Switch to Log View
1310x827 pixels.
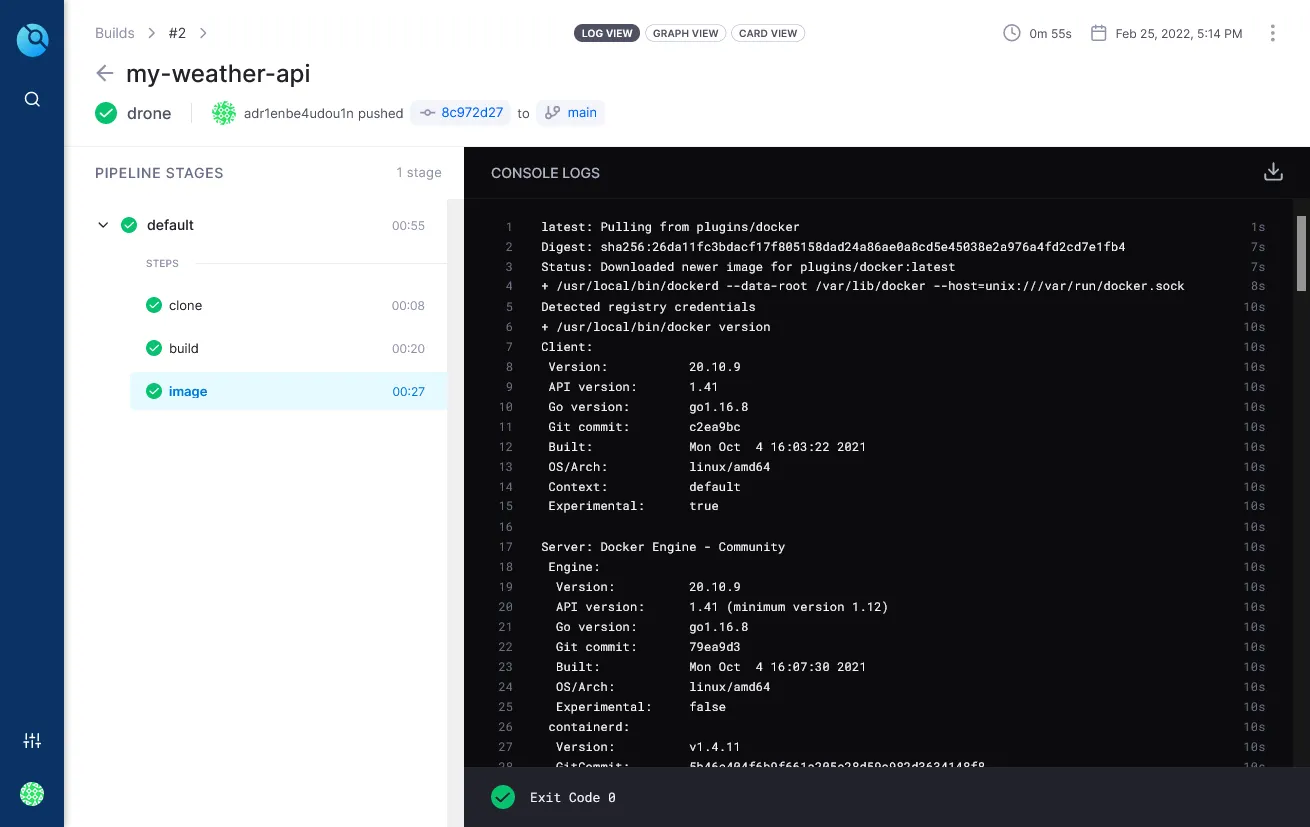(x=607, y=33)
